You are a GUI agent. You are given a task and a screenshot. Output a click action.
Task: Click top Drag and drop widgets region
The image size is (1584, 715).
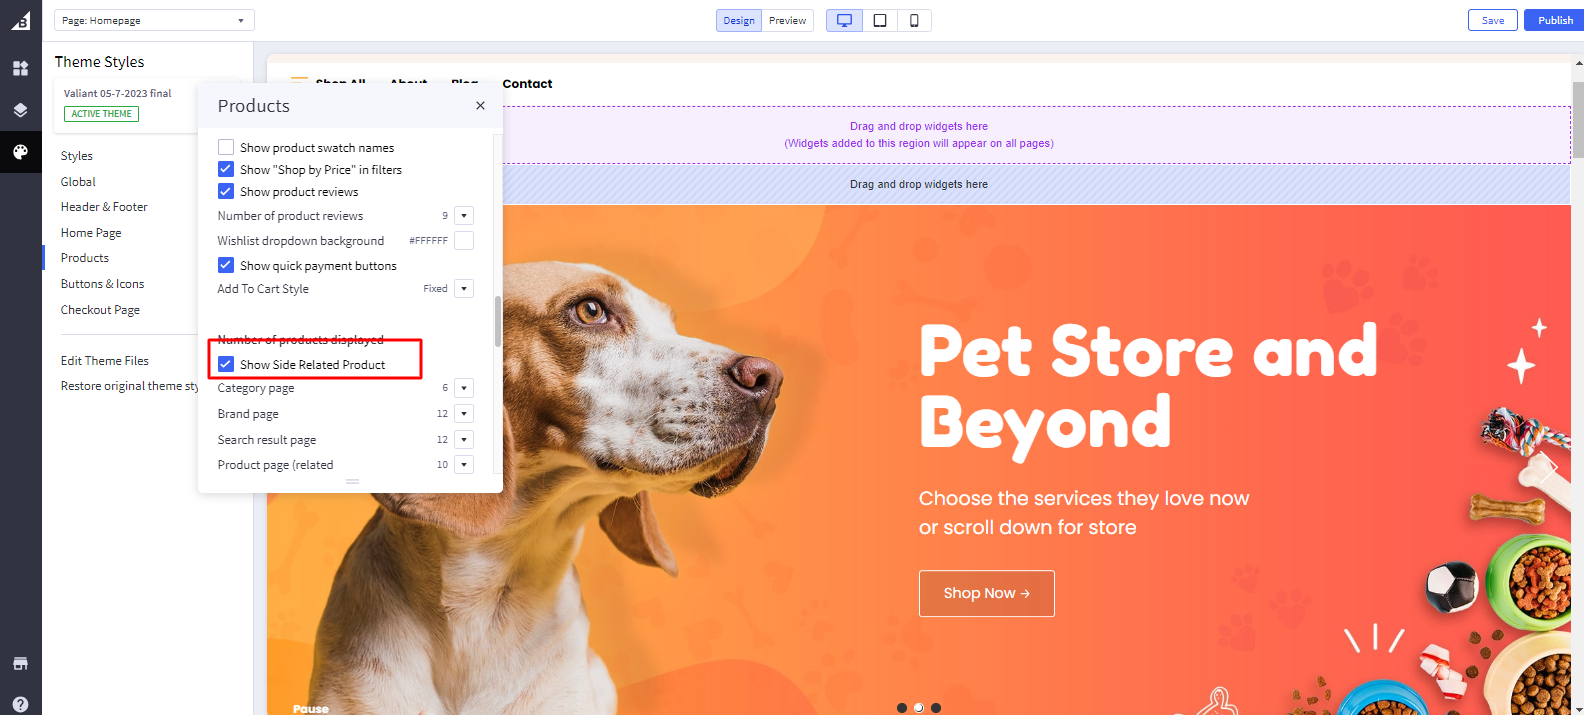[x=919, y=134]
